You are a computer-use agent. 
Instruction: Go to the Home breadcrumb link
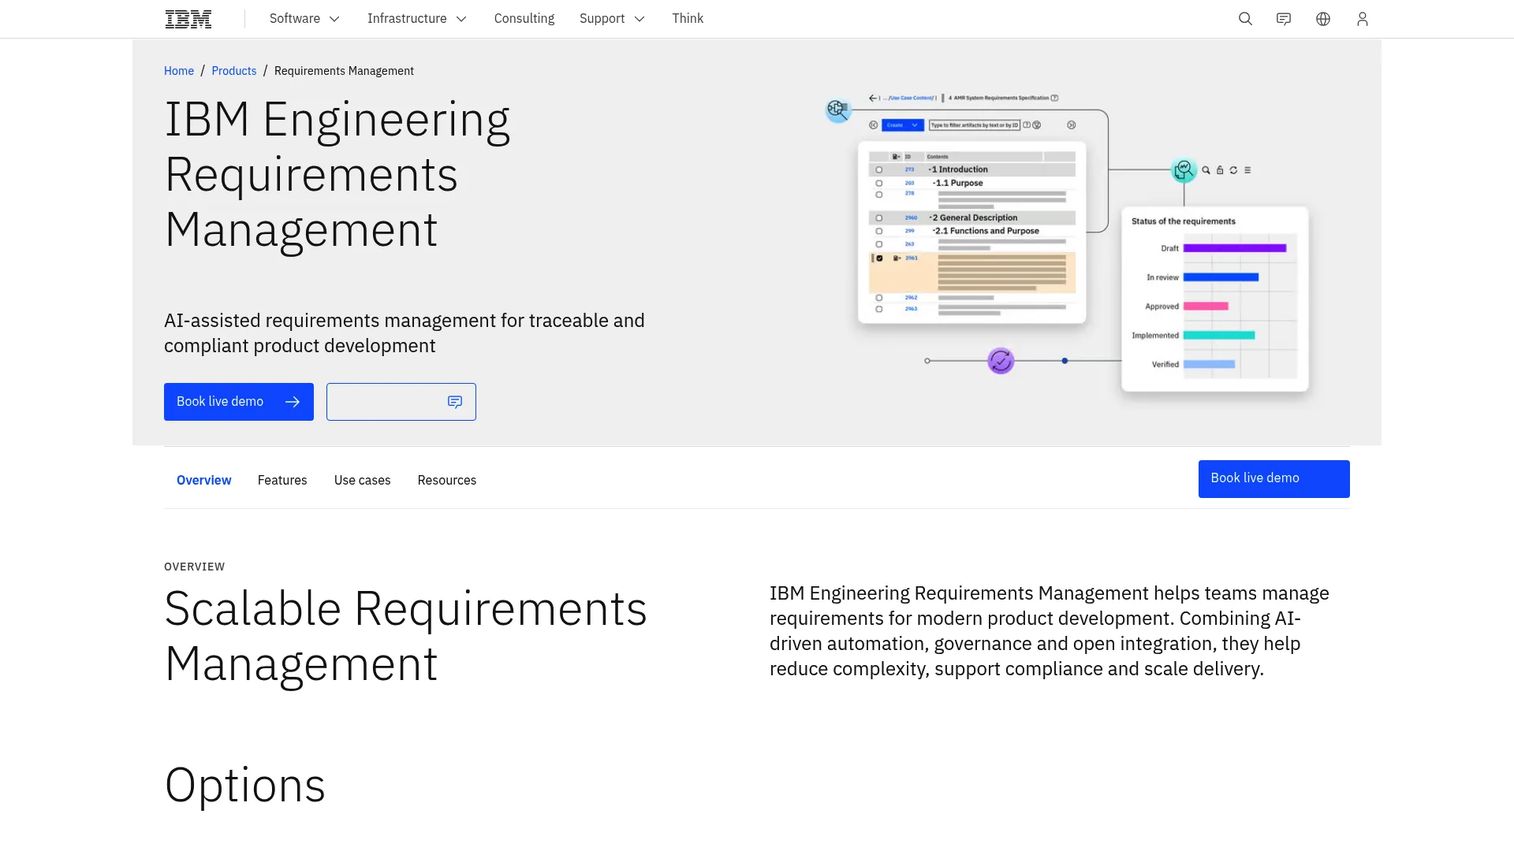click(179, 71)
